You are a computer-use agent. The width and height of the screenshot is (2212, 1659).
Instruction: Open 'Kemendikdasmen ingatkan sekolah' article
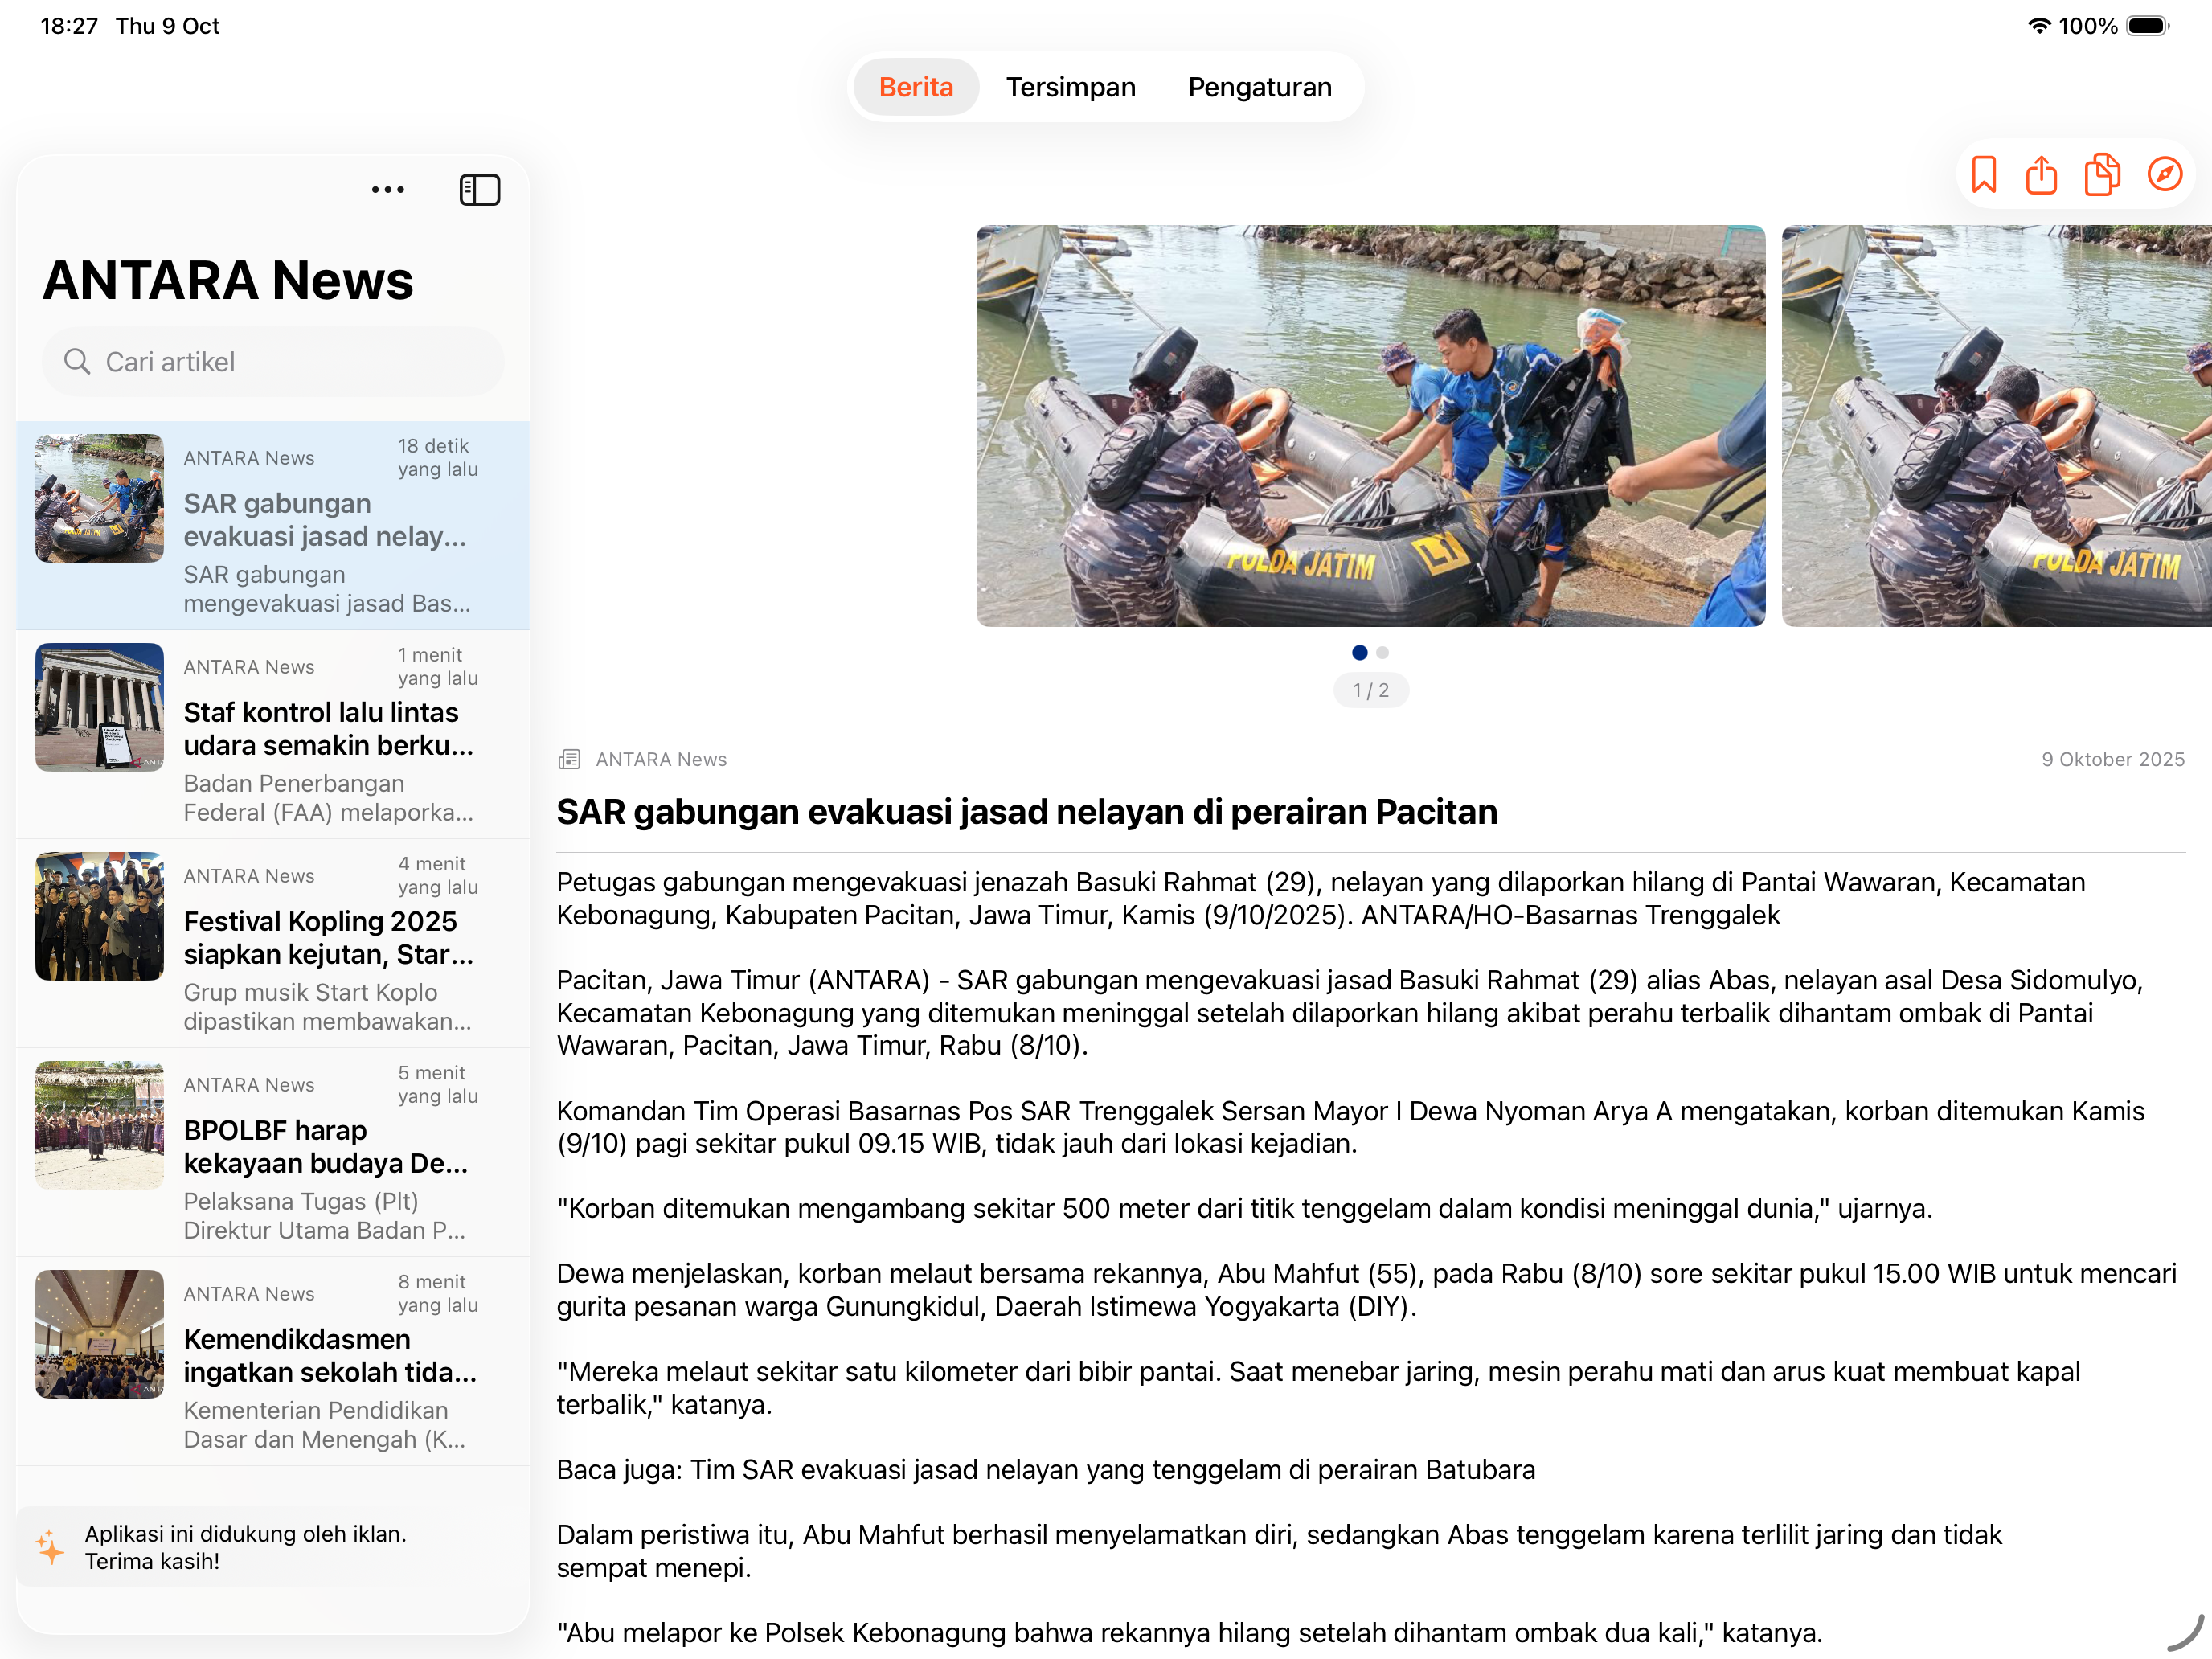coord(273,1361)
